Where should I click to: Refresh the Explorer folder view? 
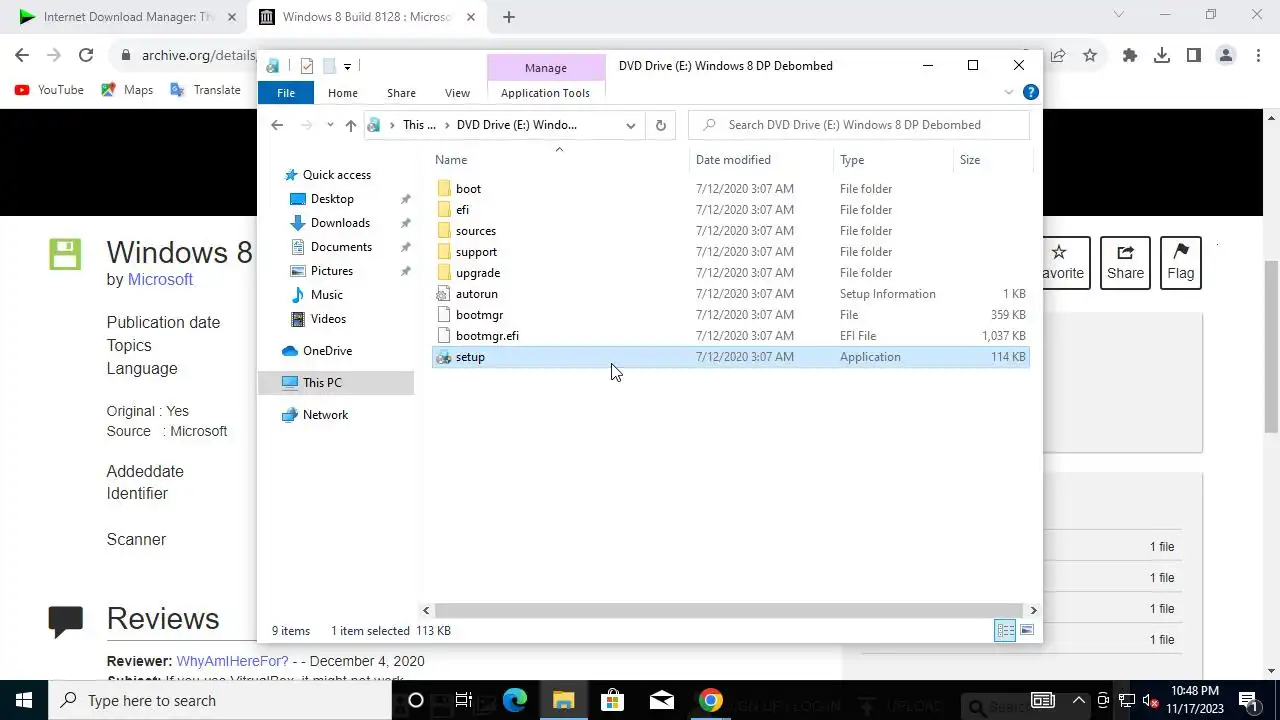point(660,125)
